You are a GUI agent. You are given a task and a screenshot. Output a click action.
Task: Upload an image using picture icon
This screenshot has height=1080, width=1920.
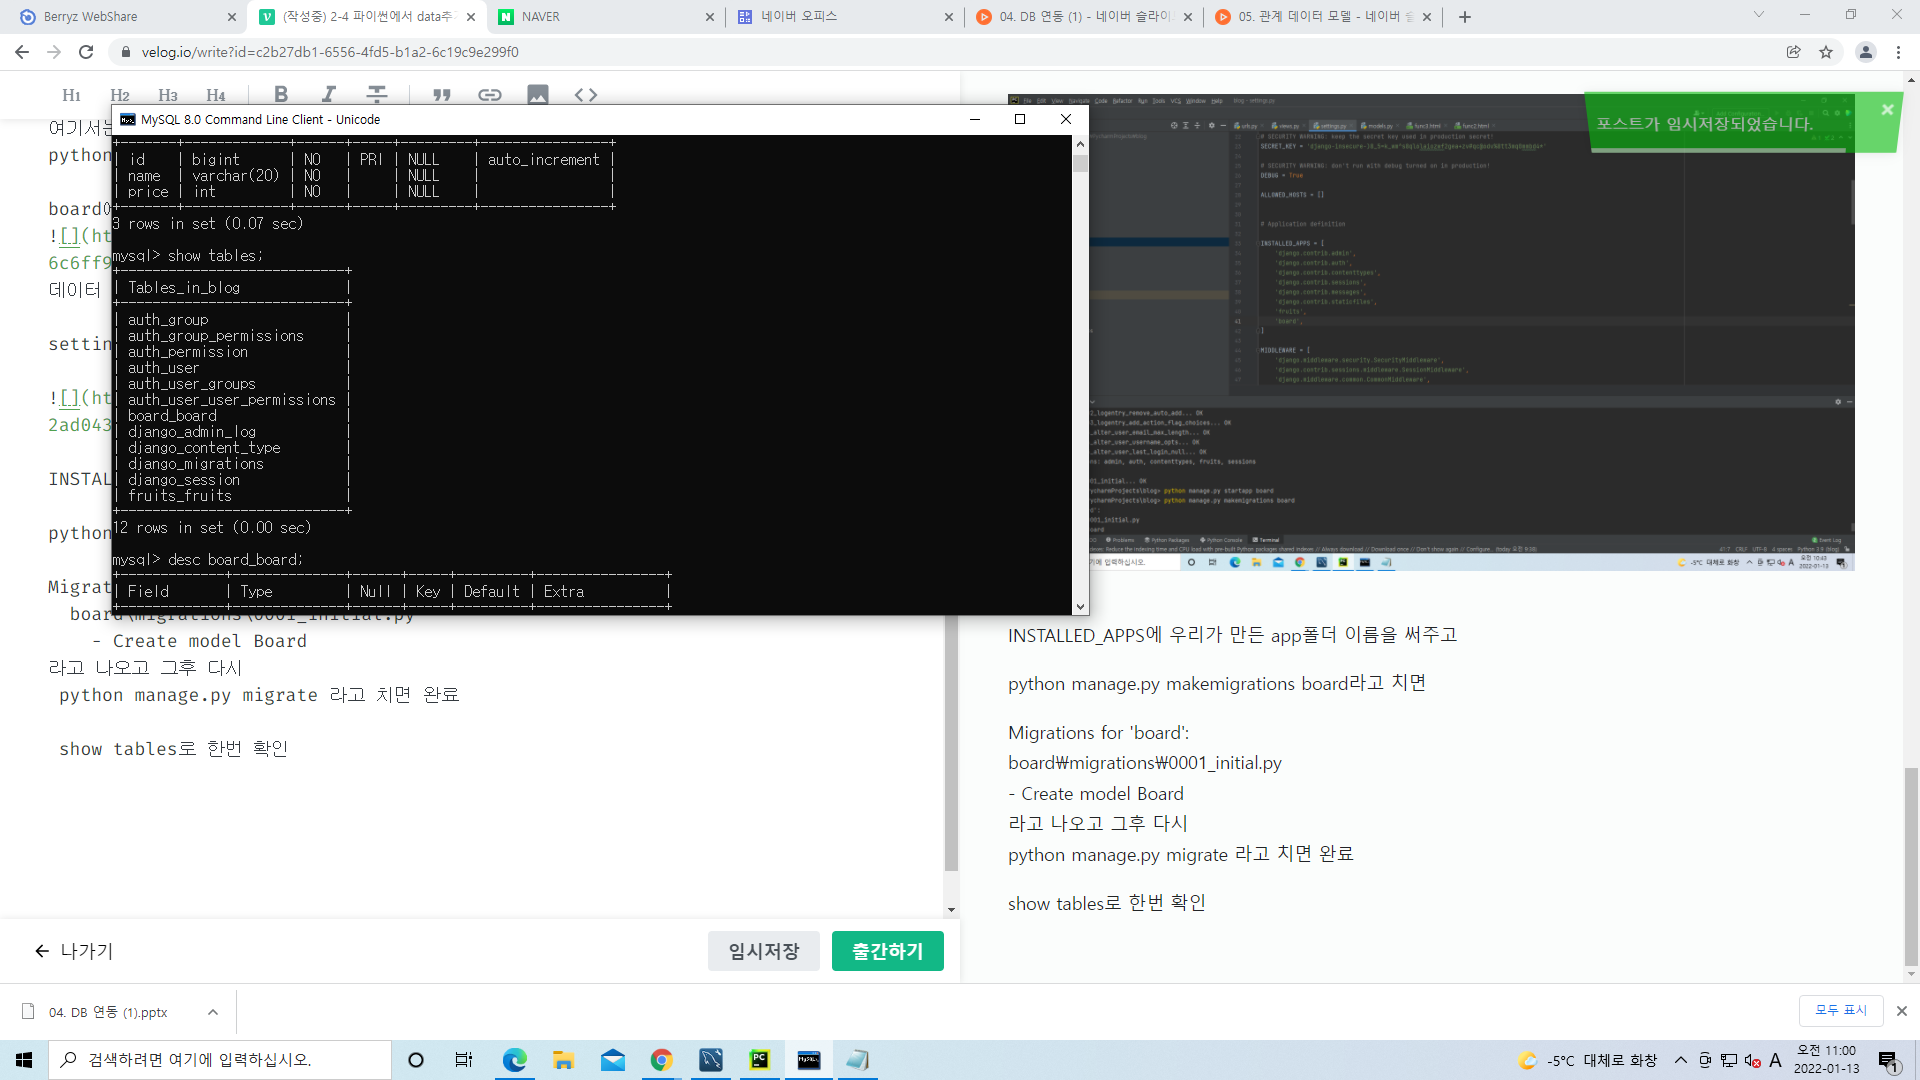coord(538,94)
